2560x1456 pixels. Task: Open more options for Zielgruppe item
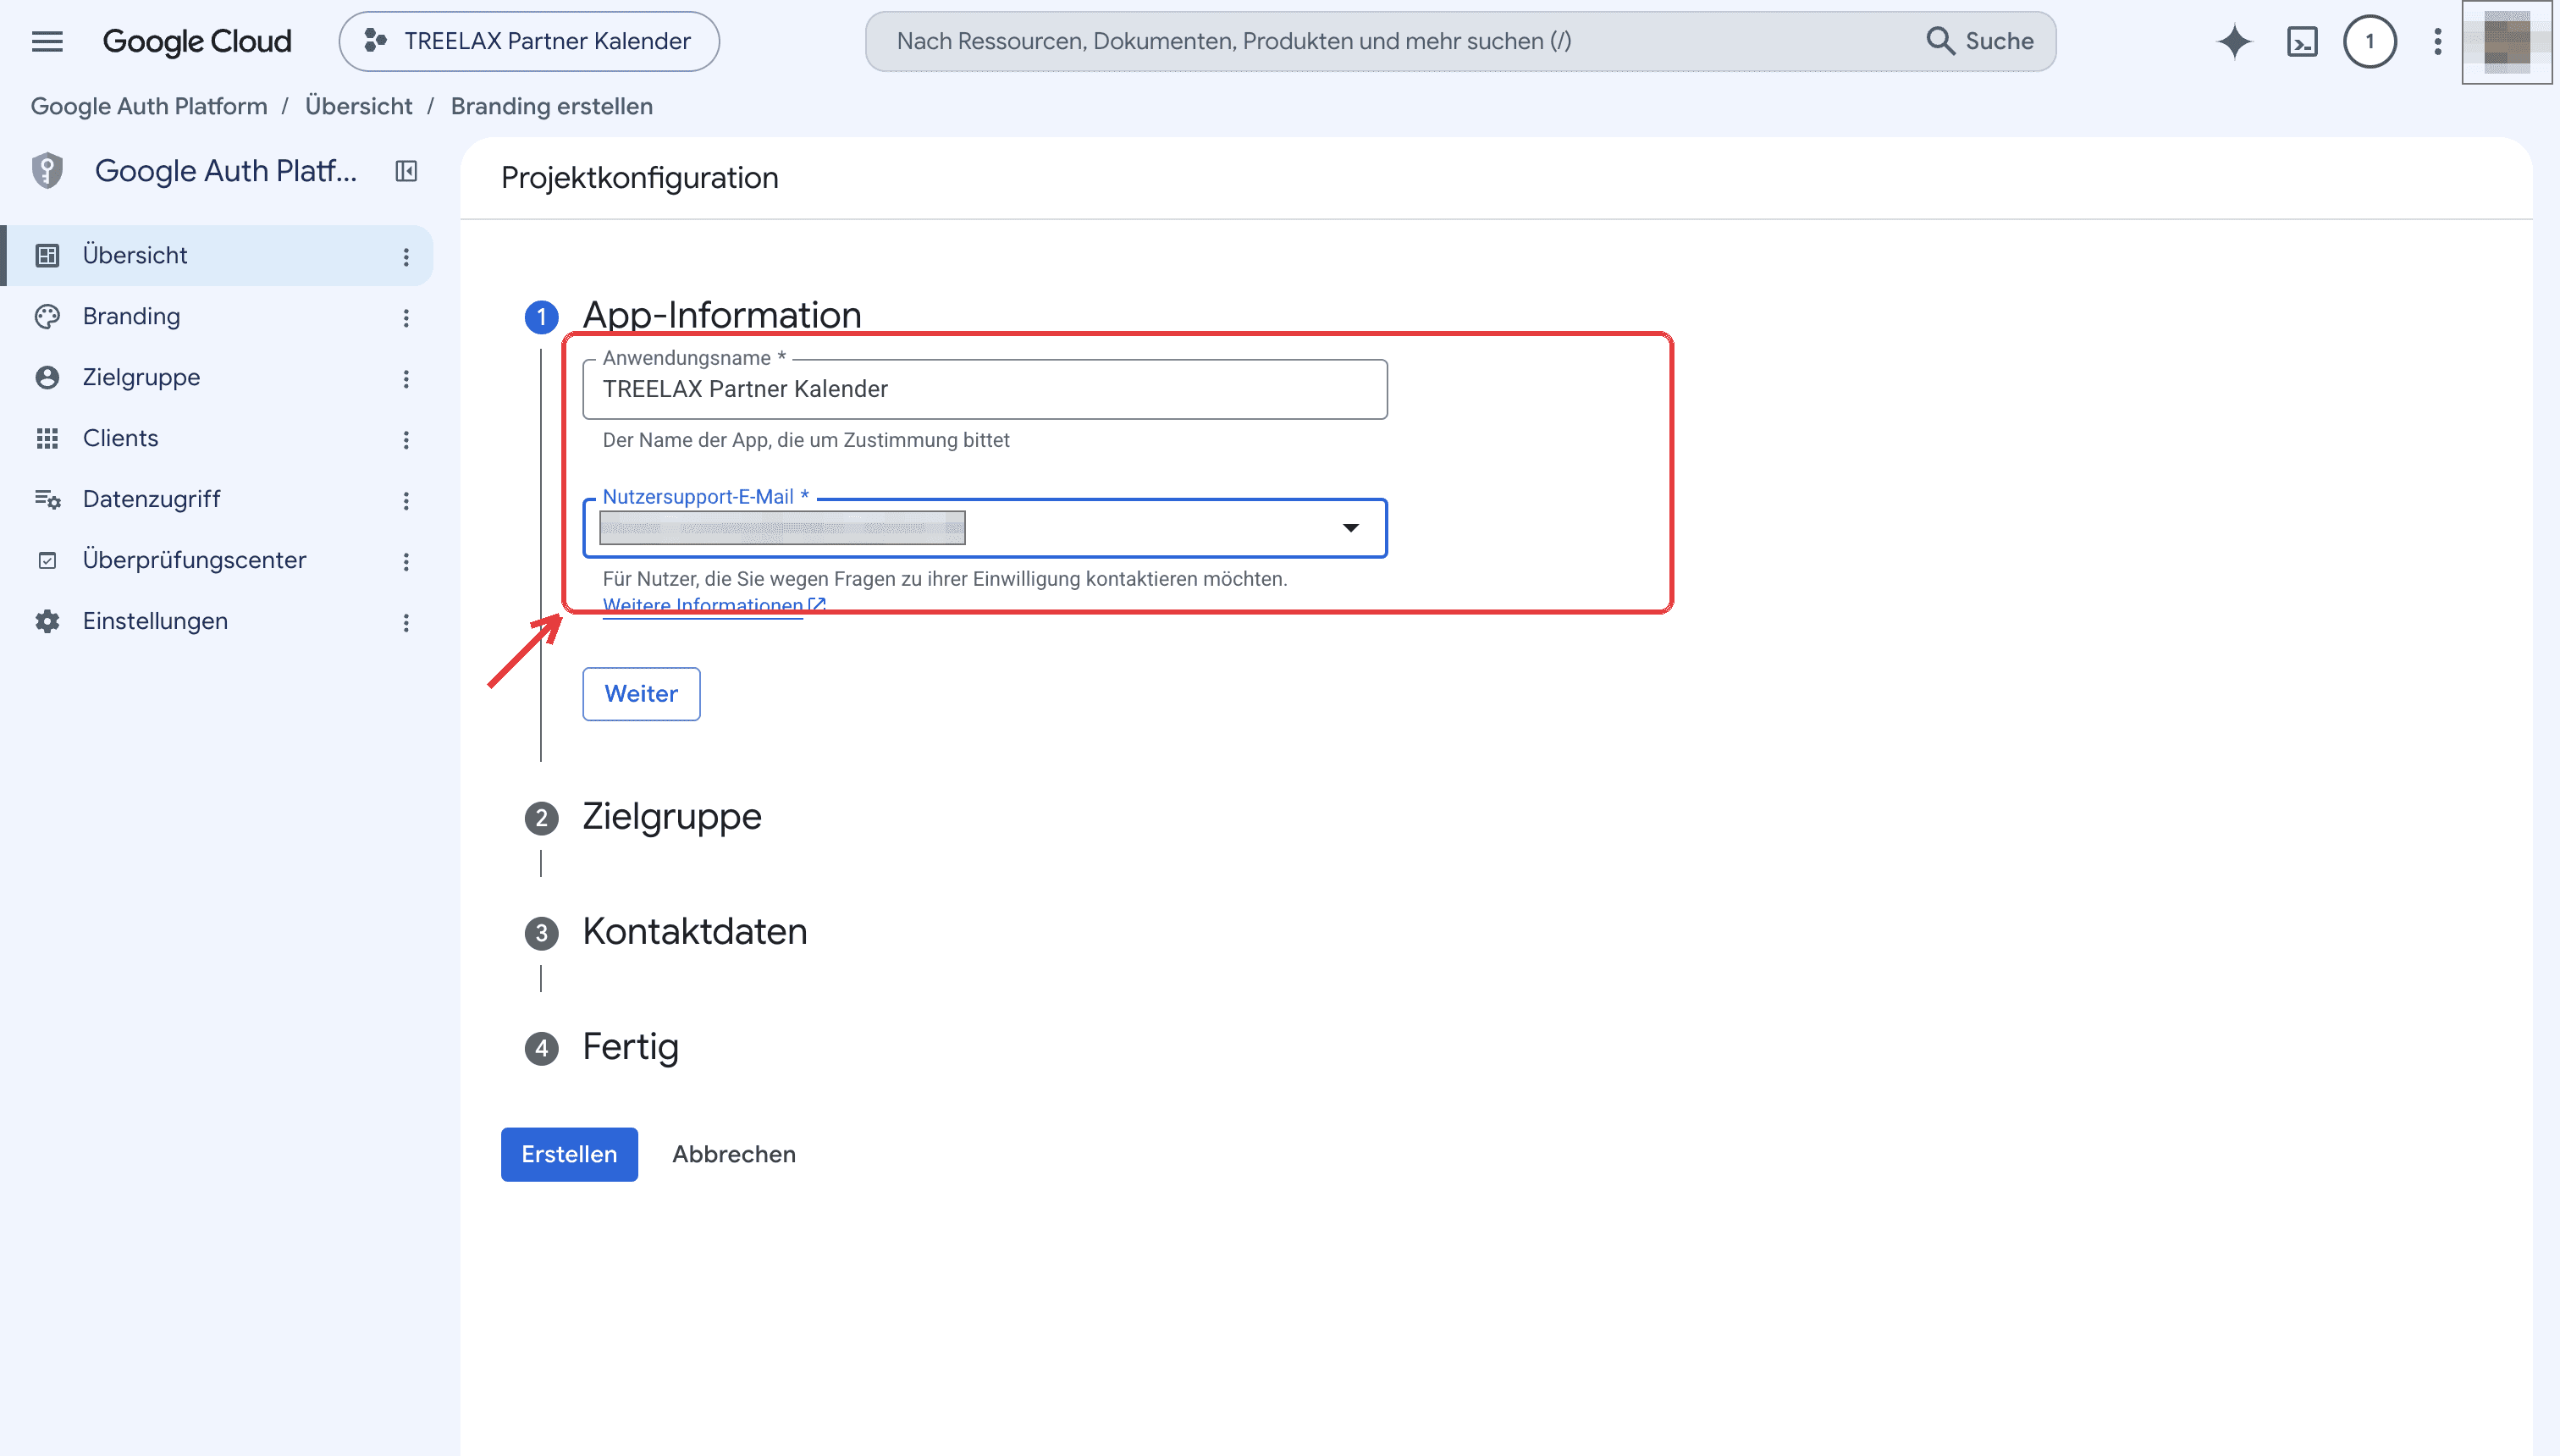(406, 379)
